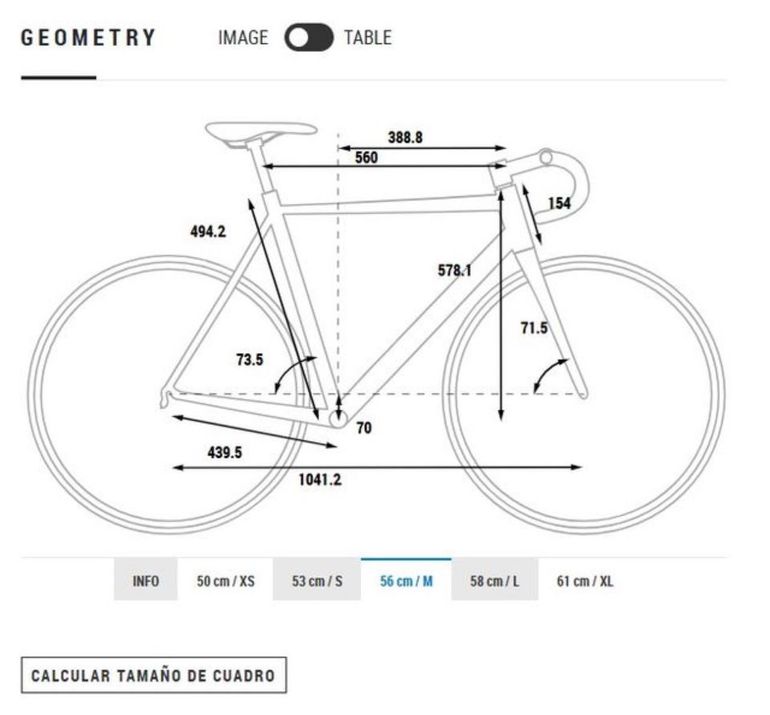The image size is (770, 715).
Task: Select the INFO tab
Action: 145,581
